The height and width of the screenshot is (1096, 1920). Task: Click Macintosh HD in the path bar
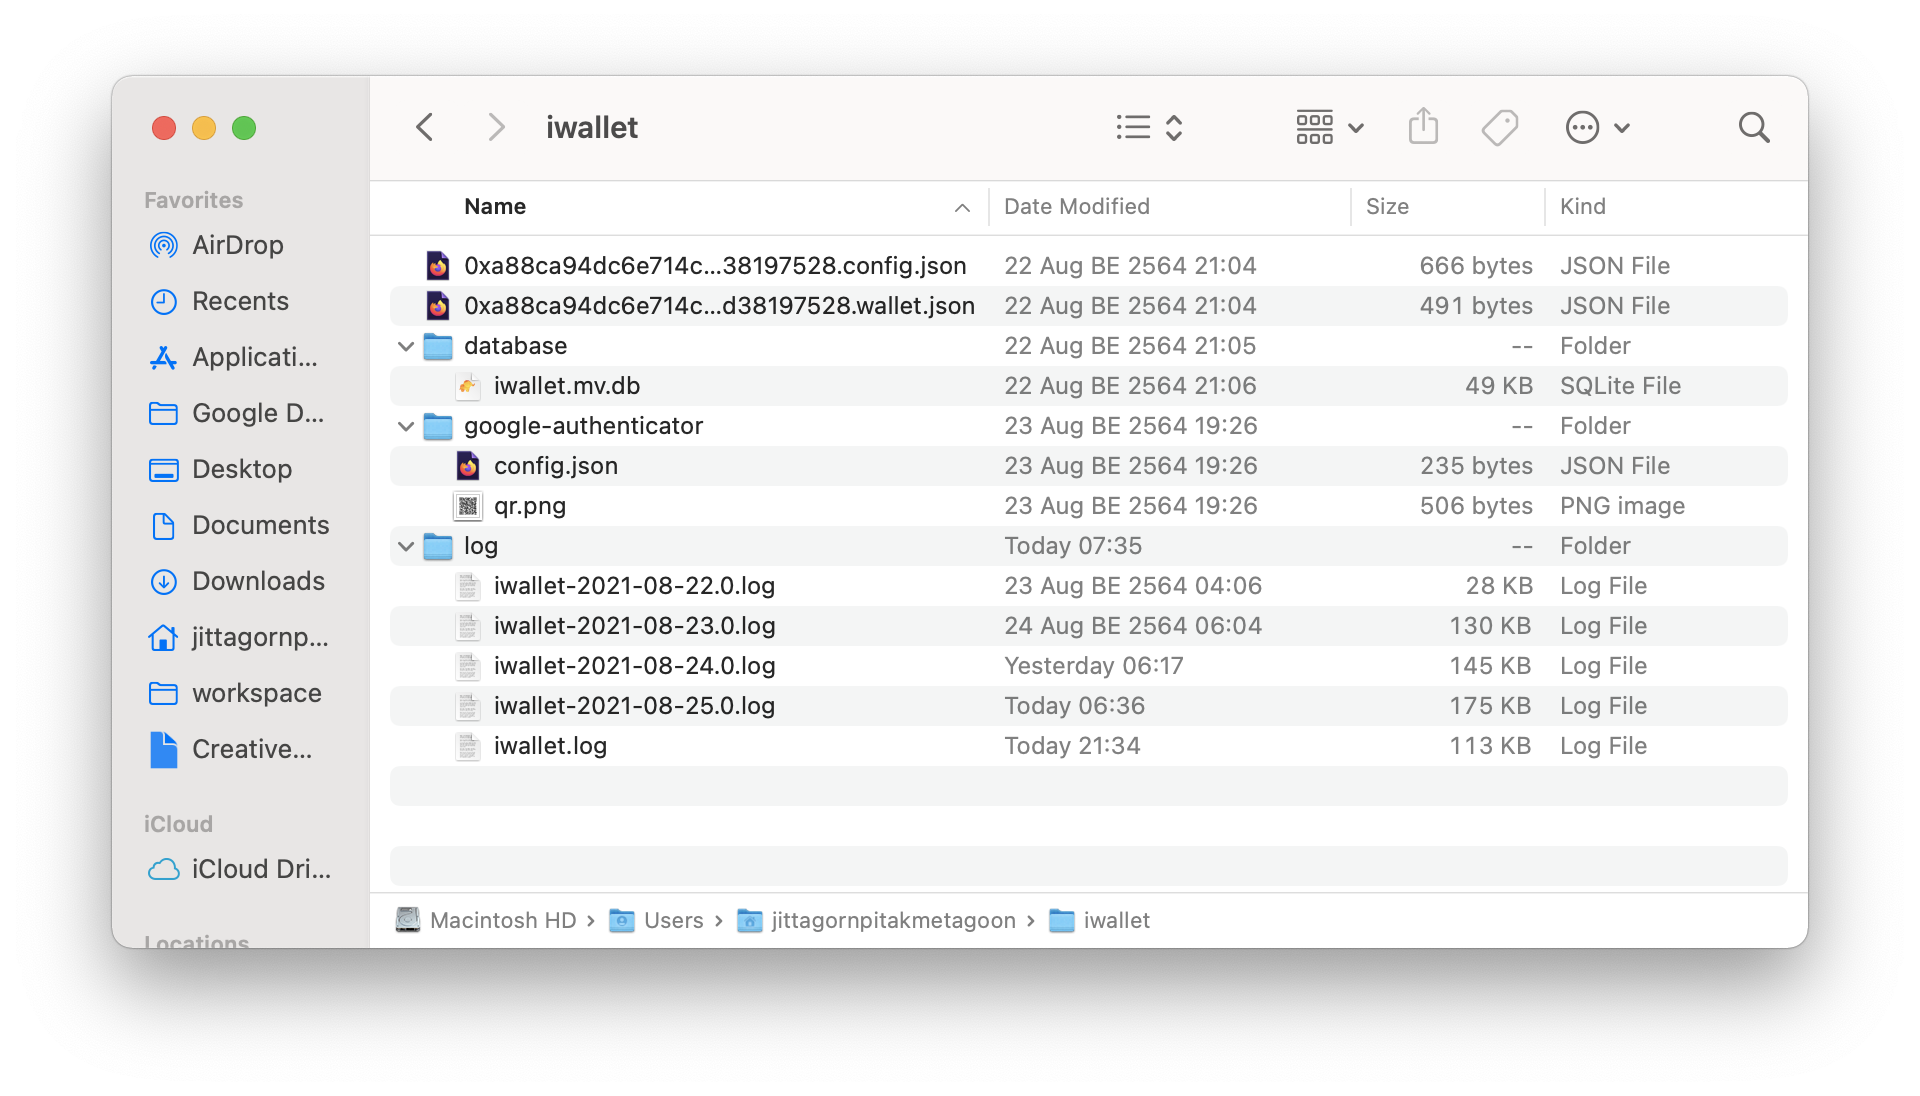pos(486,920)
